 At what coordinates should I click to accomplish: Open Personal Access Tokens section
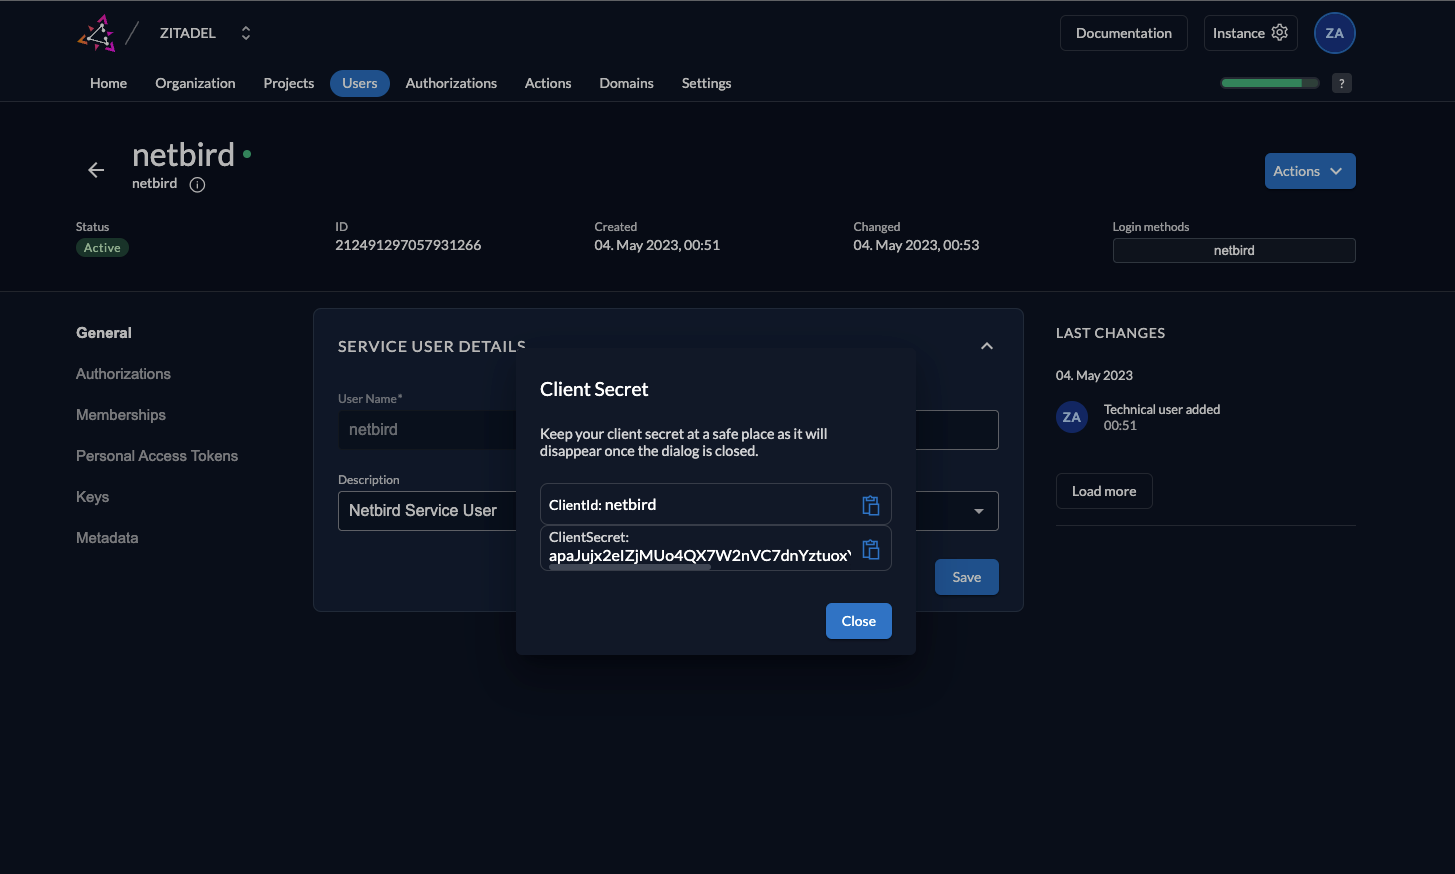pyautogui.click(x=157, y=456)
